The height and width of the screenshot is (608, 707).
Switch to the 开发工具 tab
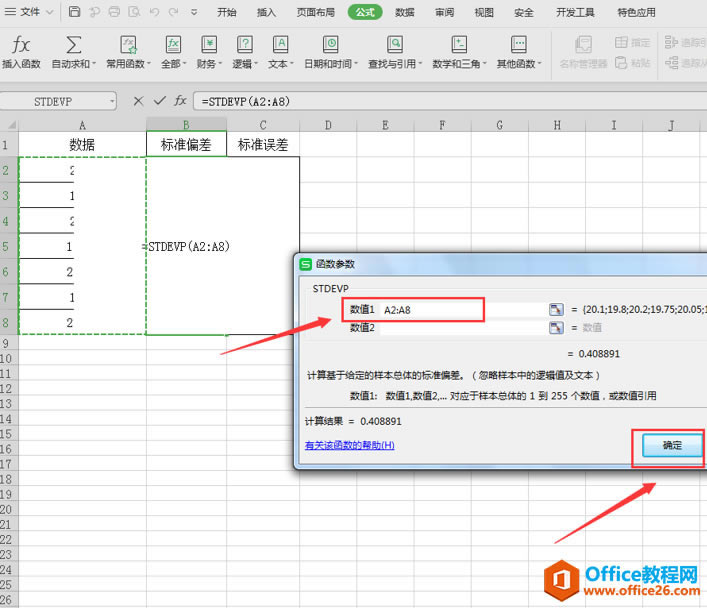click(575, 12)
